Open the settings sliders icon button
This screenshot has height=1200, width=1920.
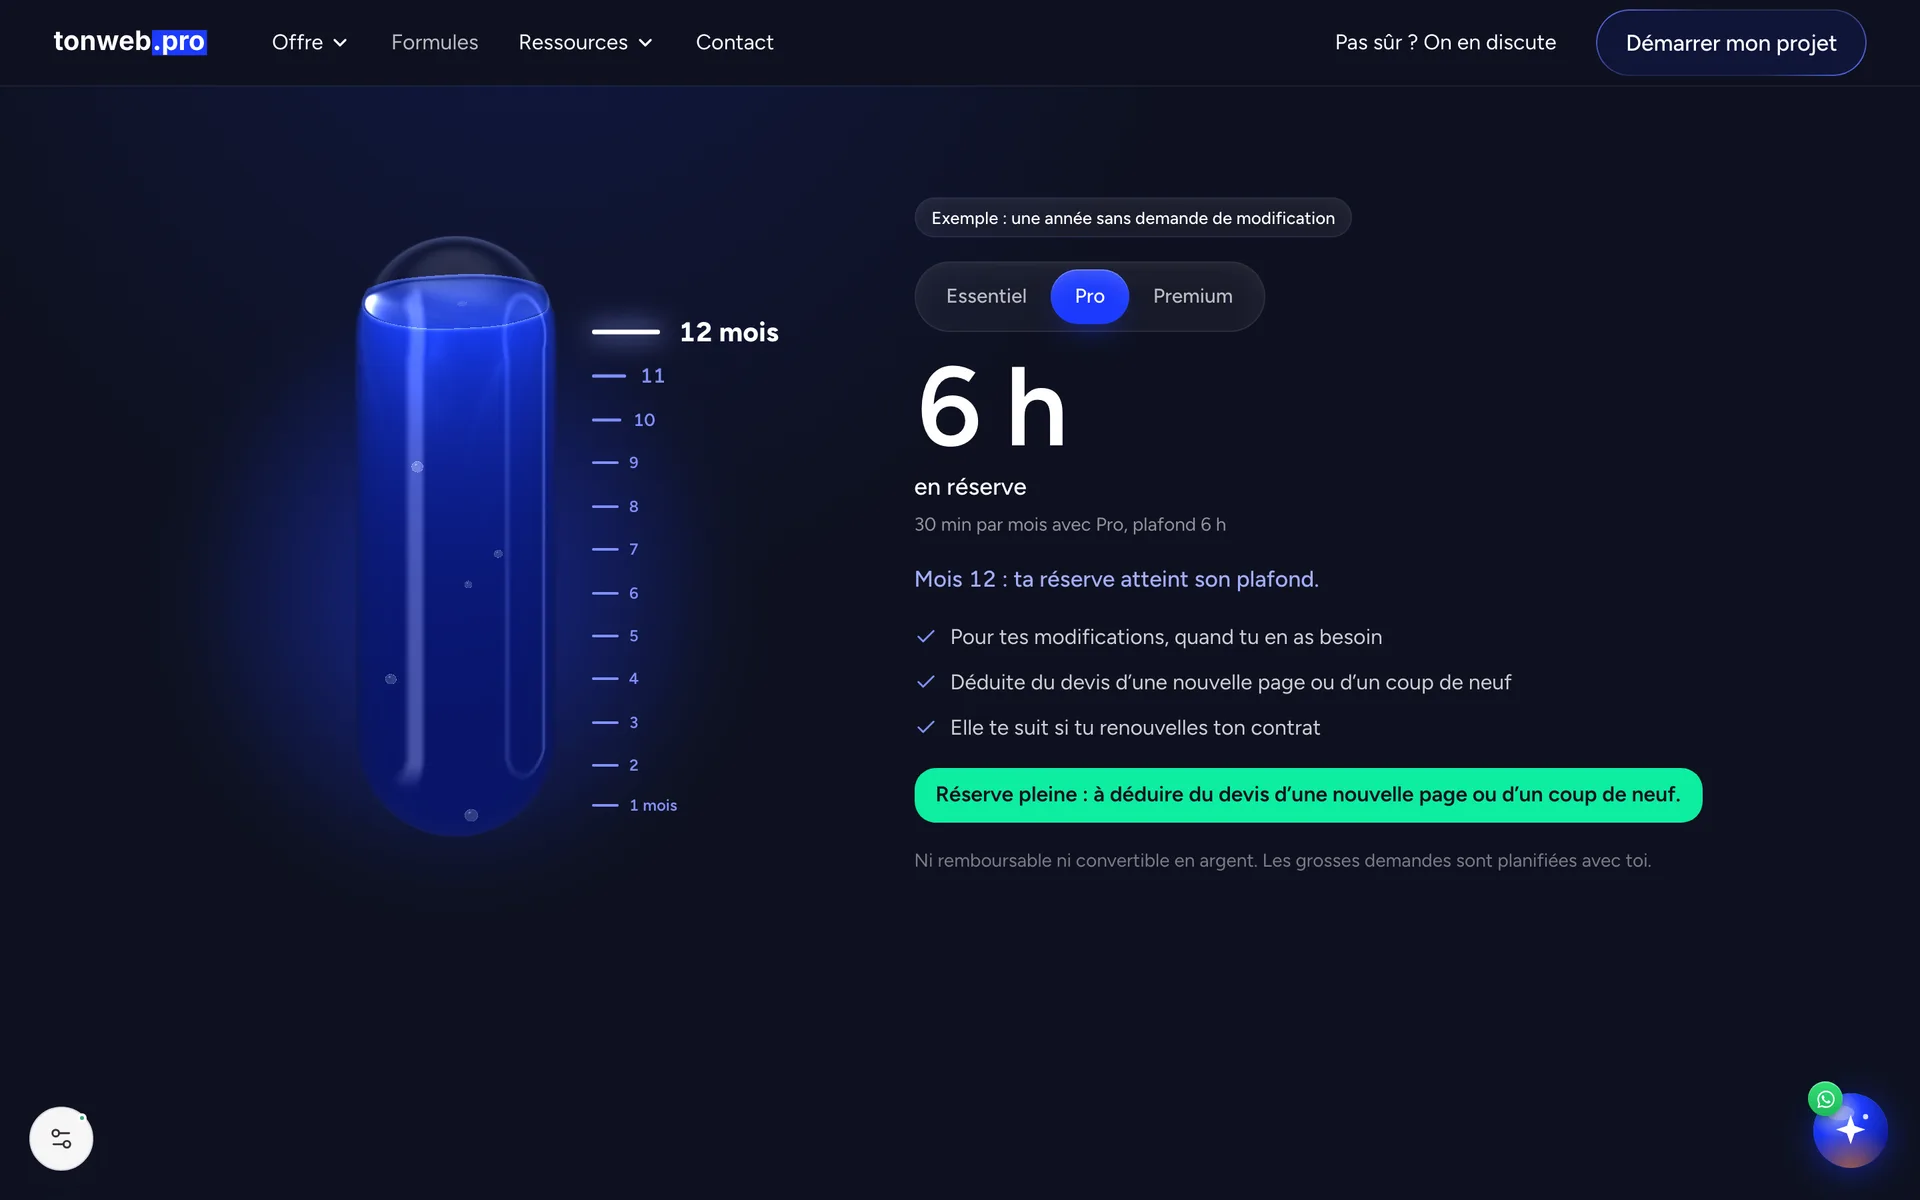[61, 1138]
